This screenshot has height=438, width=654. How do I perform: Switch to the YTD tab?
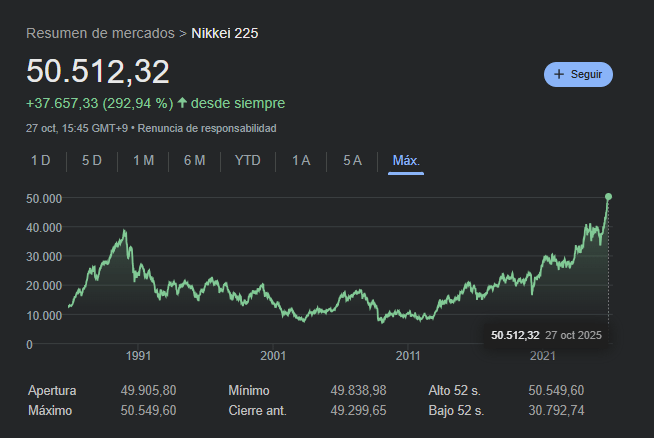247,160
